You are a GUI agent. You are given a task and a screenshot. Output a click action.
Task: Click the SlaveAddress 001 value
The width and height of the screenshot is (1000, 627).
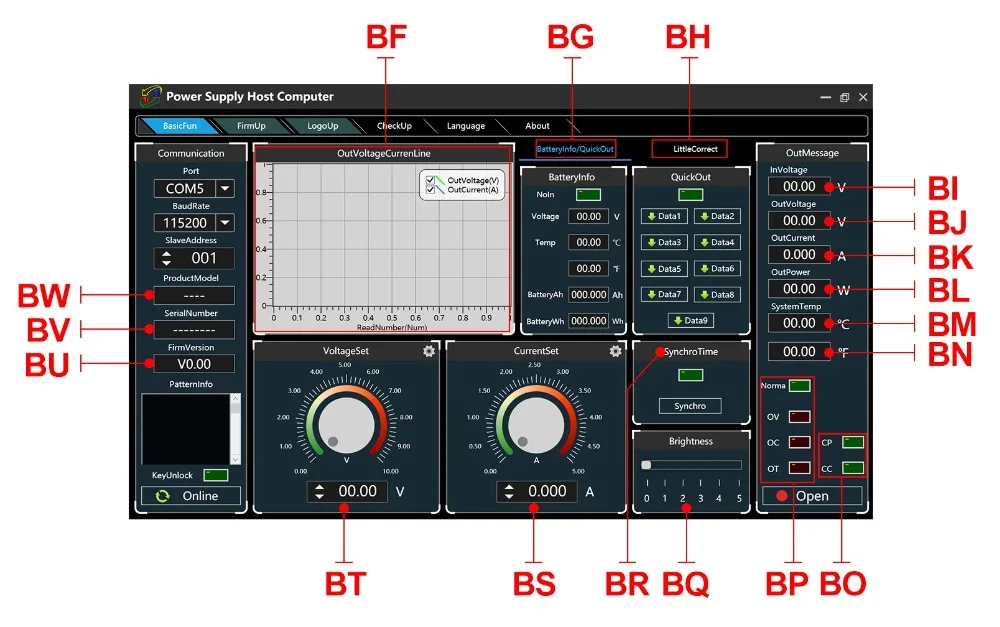(x=204, y=258)
